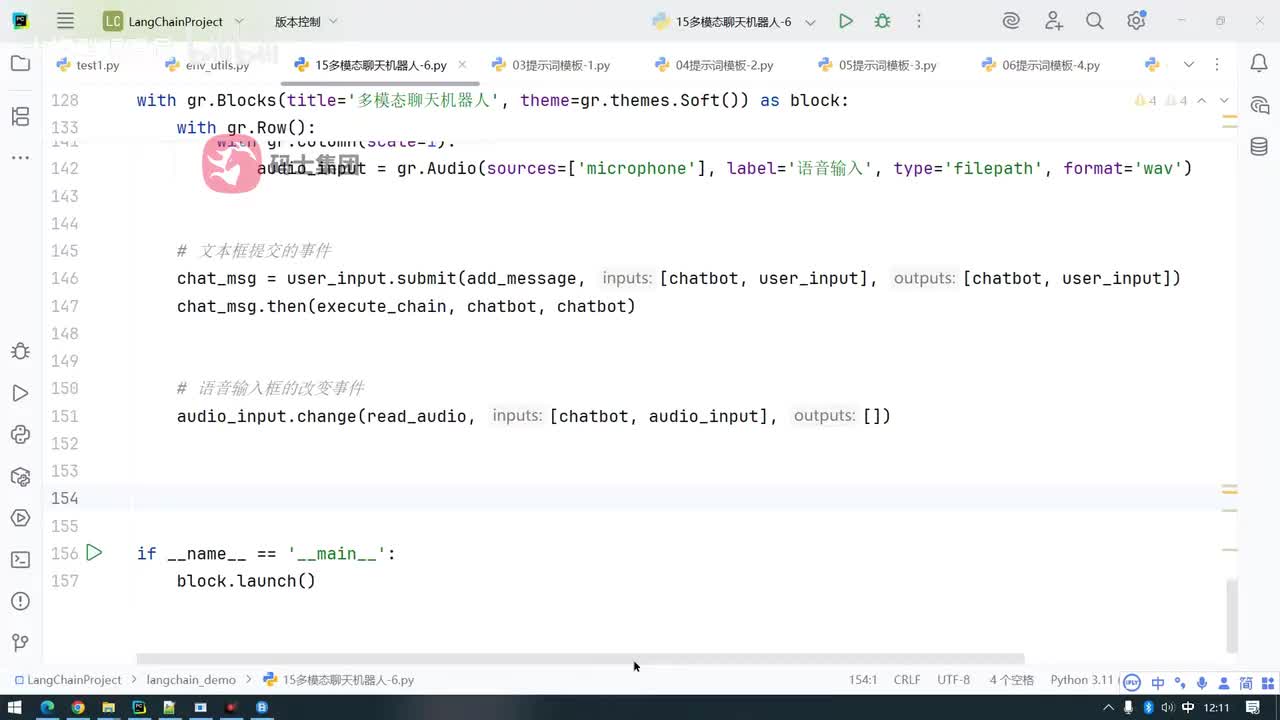Open the Database tool window icon
The image size is (1280, 720).
click(1259, 147)
